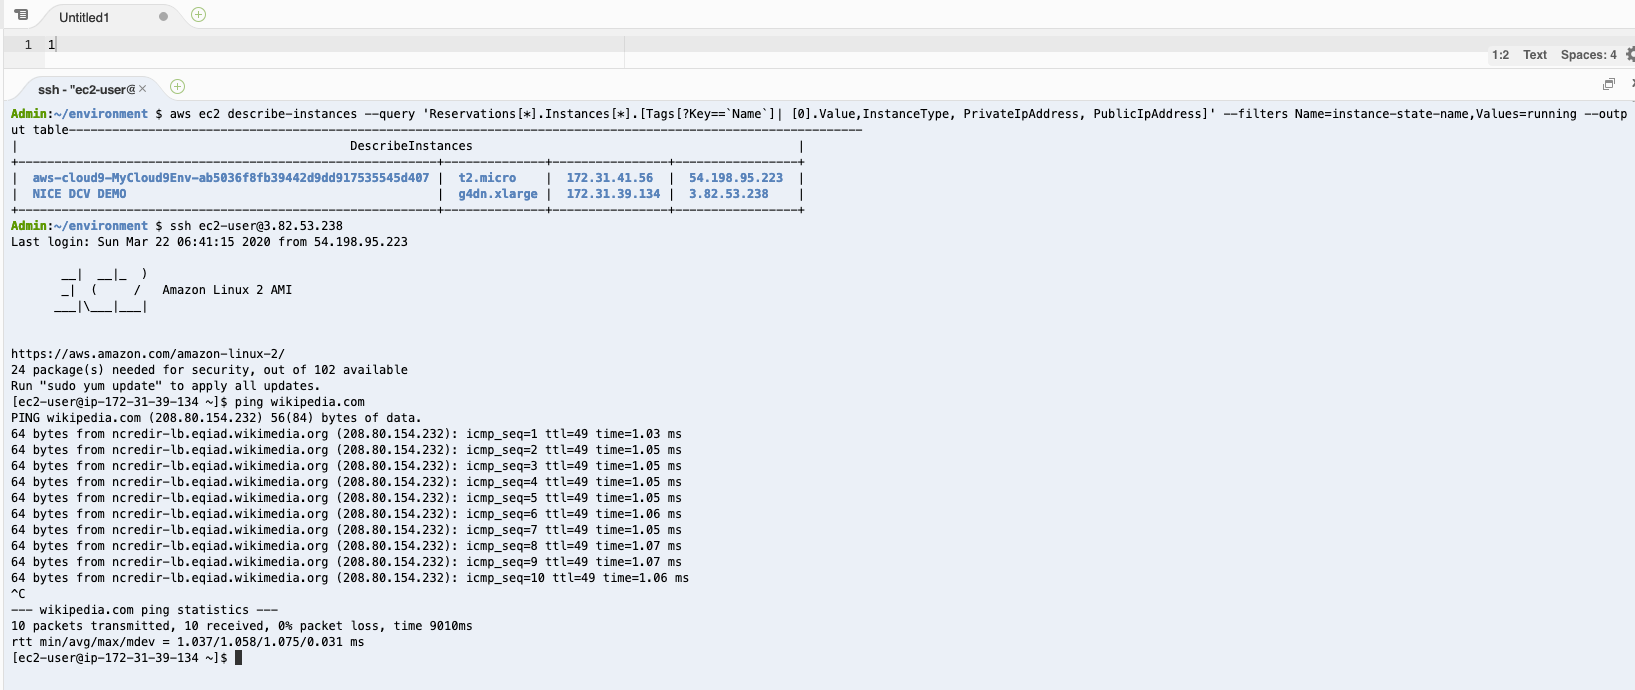
Task: Click line number 1 in the gutter
Action: tap(28, 44)
